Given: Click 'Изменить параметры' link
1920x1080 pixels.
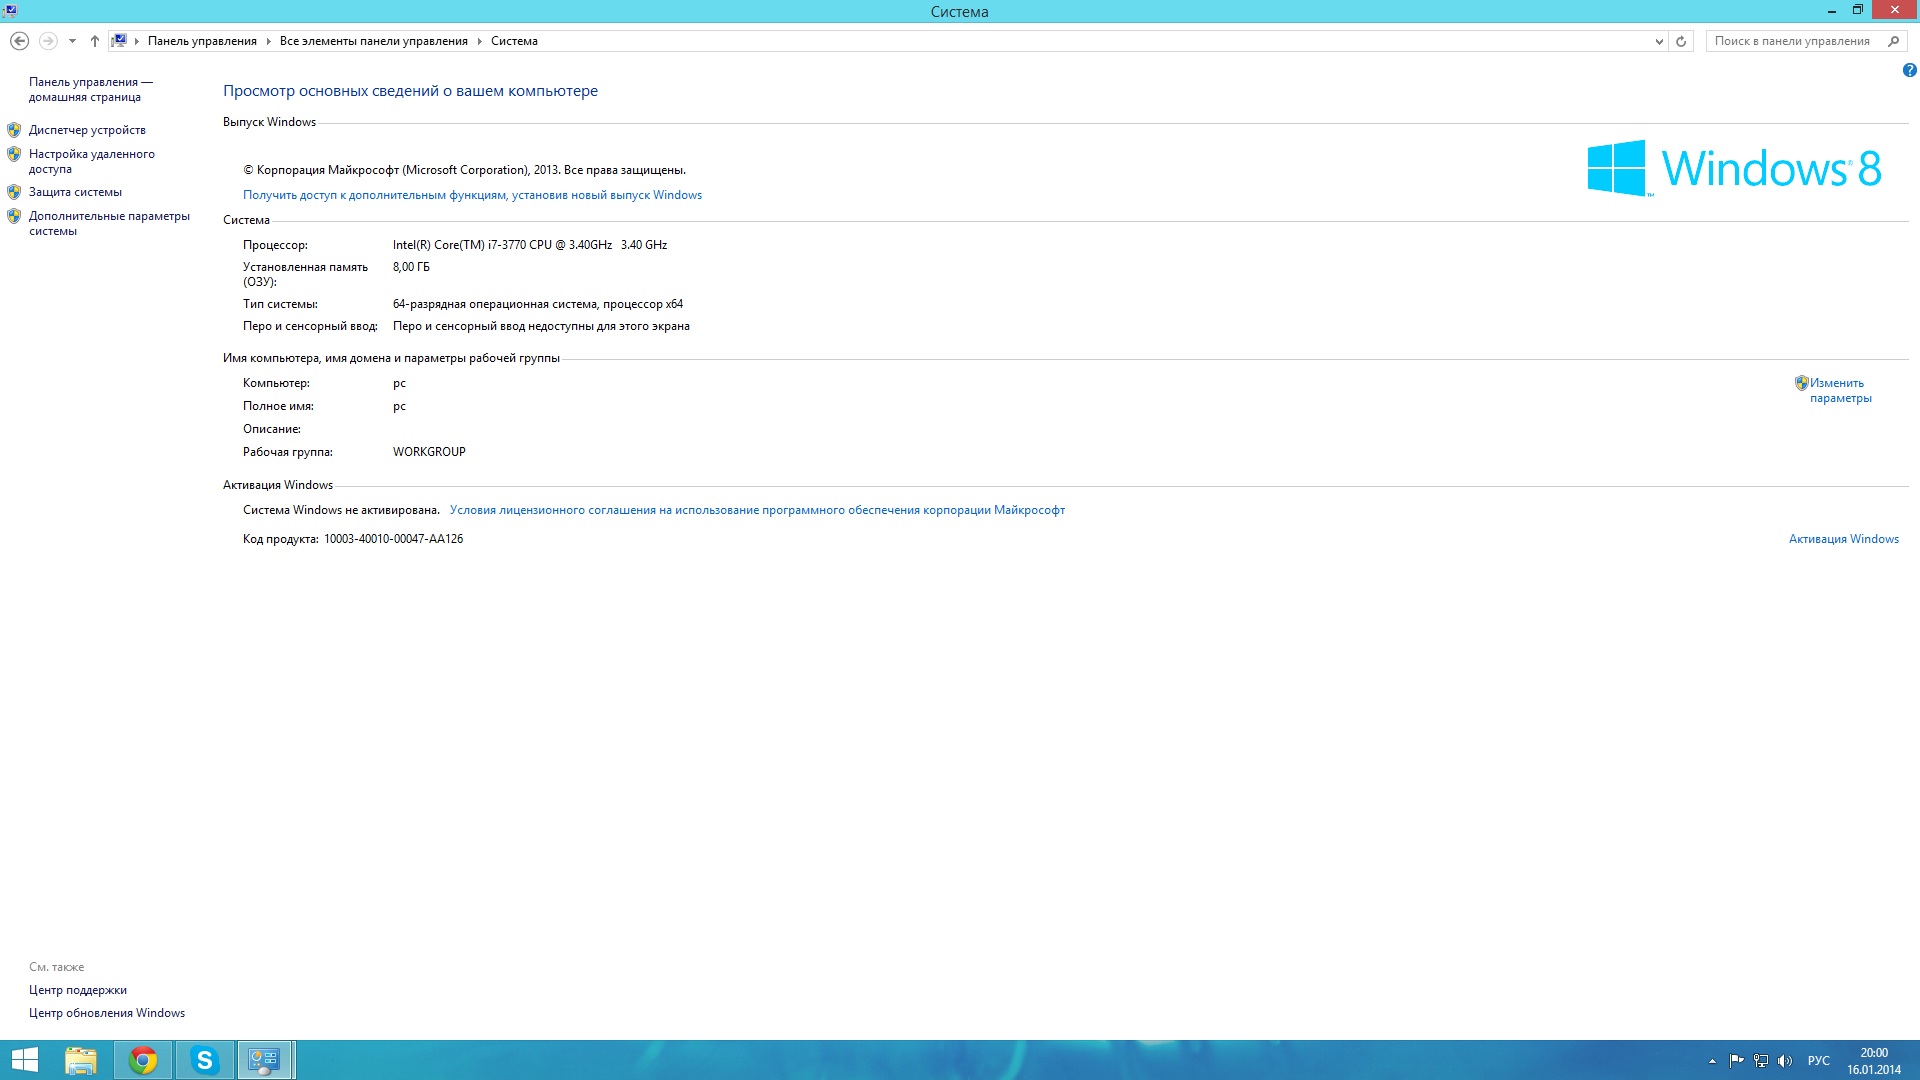Looking at the screenshot, I should [x=1838, y=390].
